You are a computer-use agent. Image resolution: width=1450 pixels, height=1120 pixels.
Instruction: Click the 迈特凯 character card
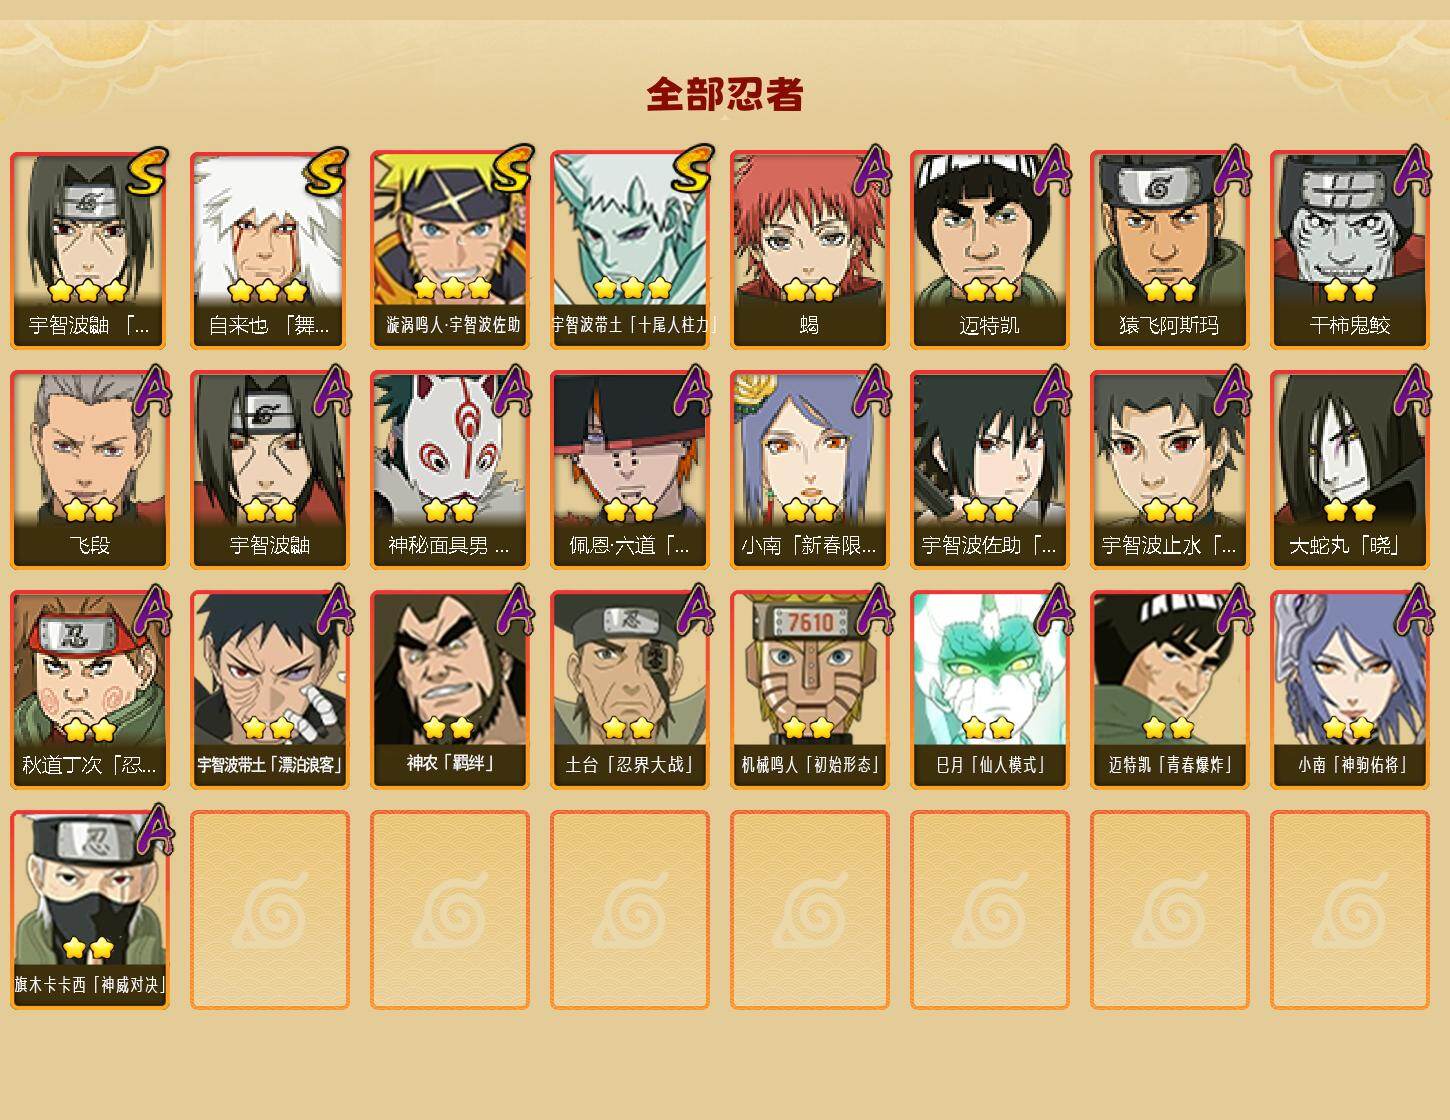pos(989,250)
